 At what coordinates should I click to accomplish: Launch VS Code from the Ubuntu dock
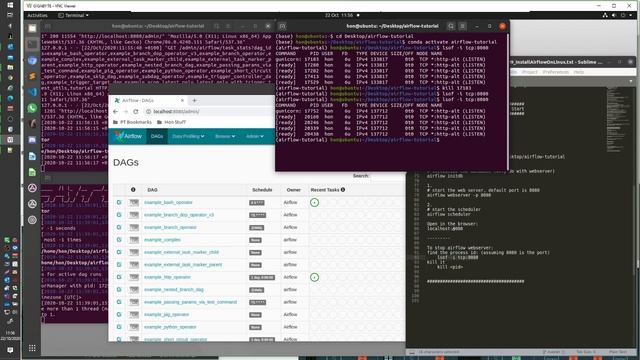32,92
